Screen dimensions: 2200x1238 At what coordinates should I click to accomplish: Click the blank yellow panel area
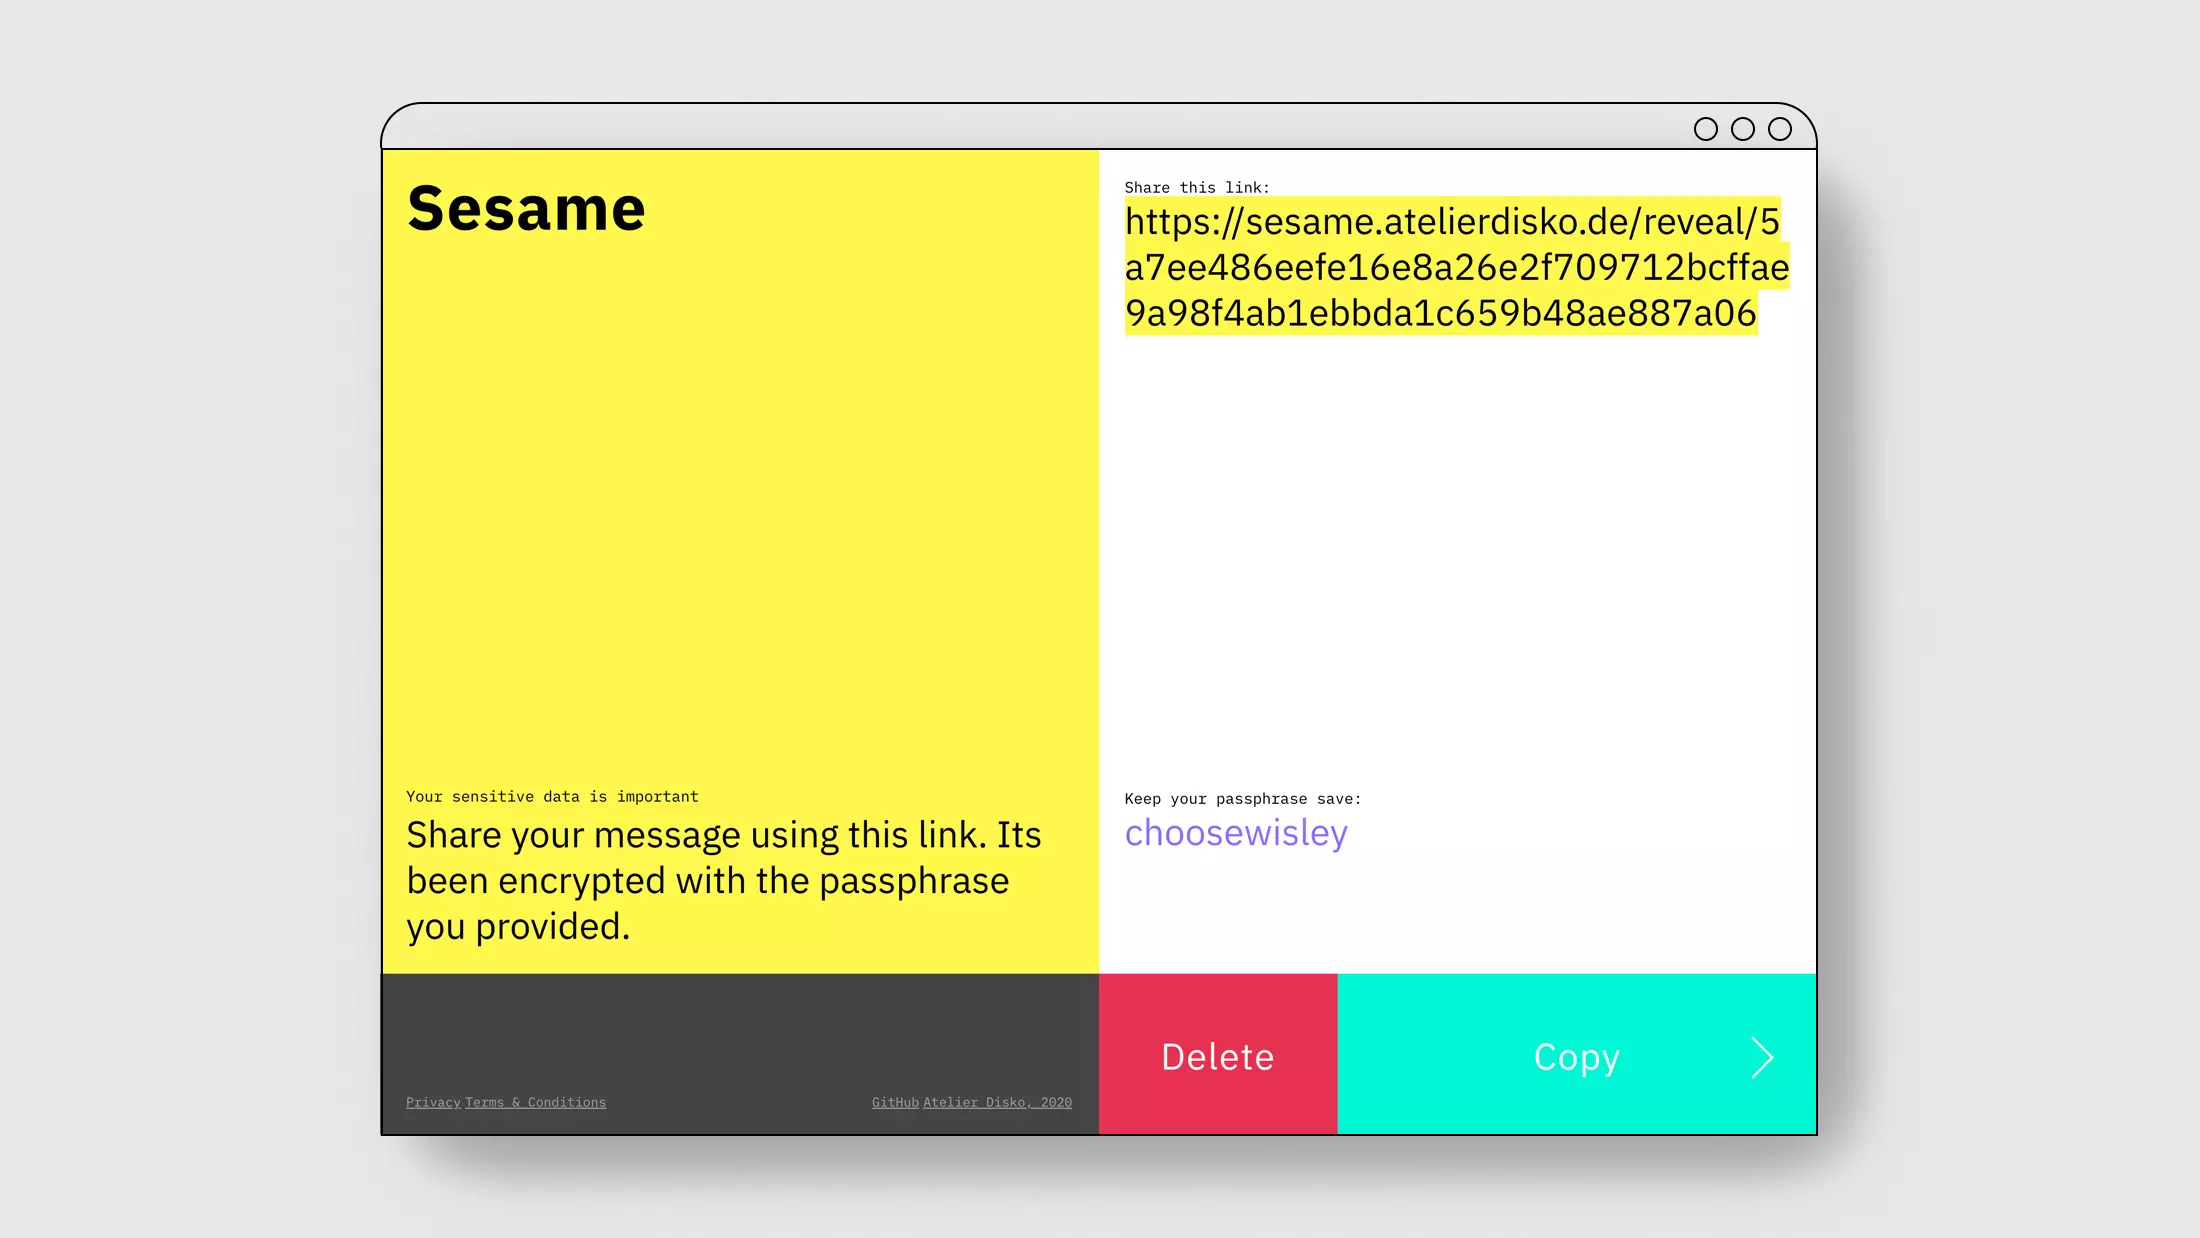point(740,500)
